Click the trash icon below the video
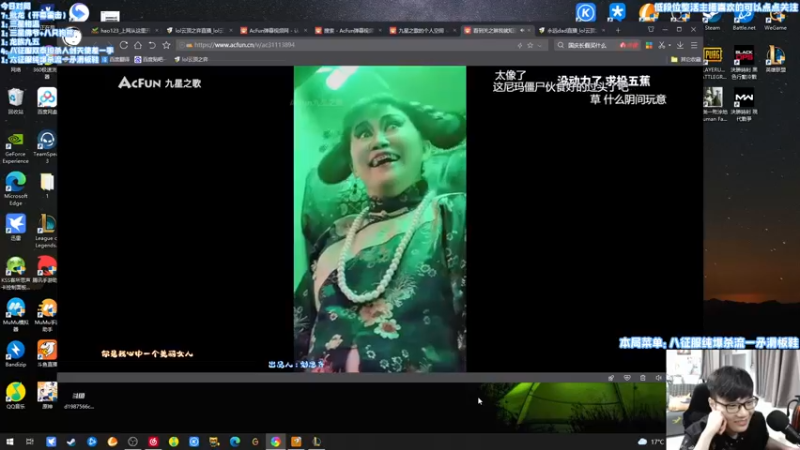This screenshot has width=800, height=450. pos(642,378)
